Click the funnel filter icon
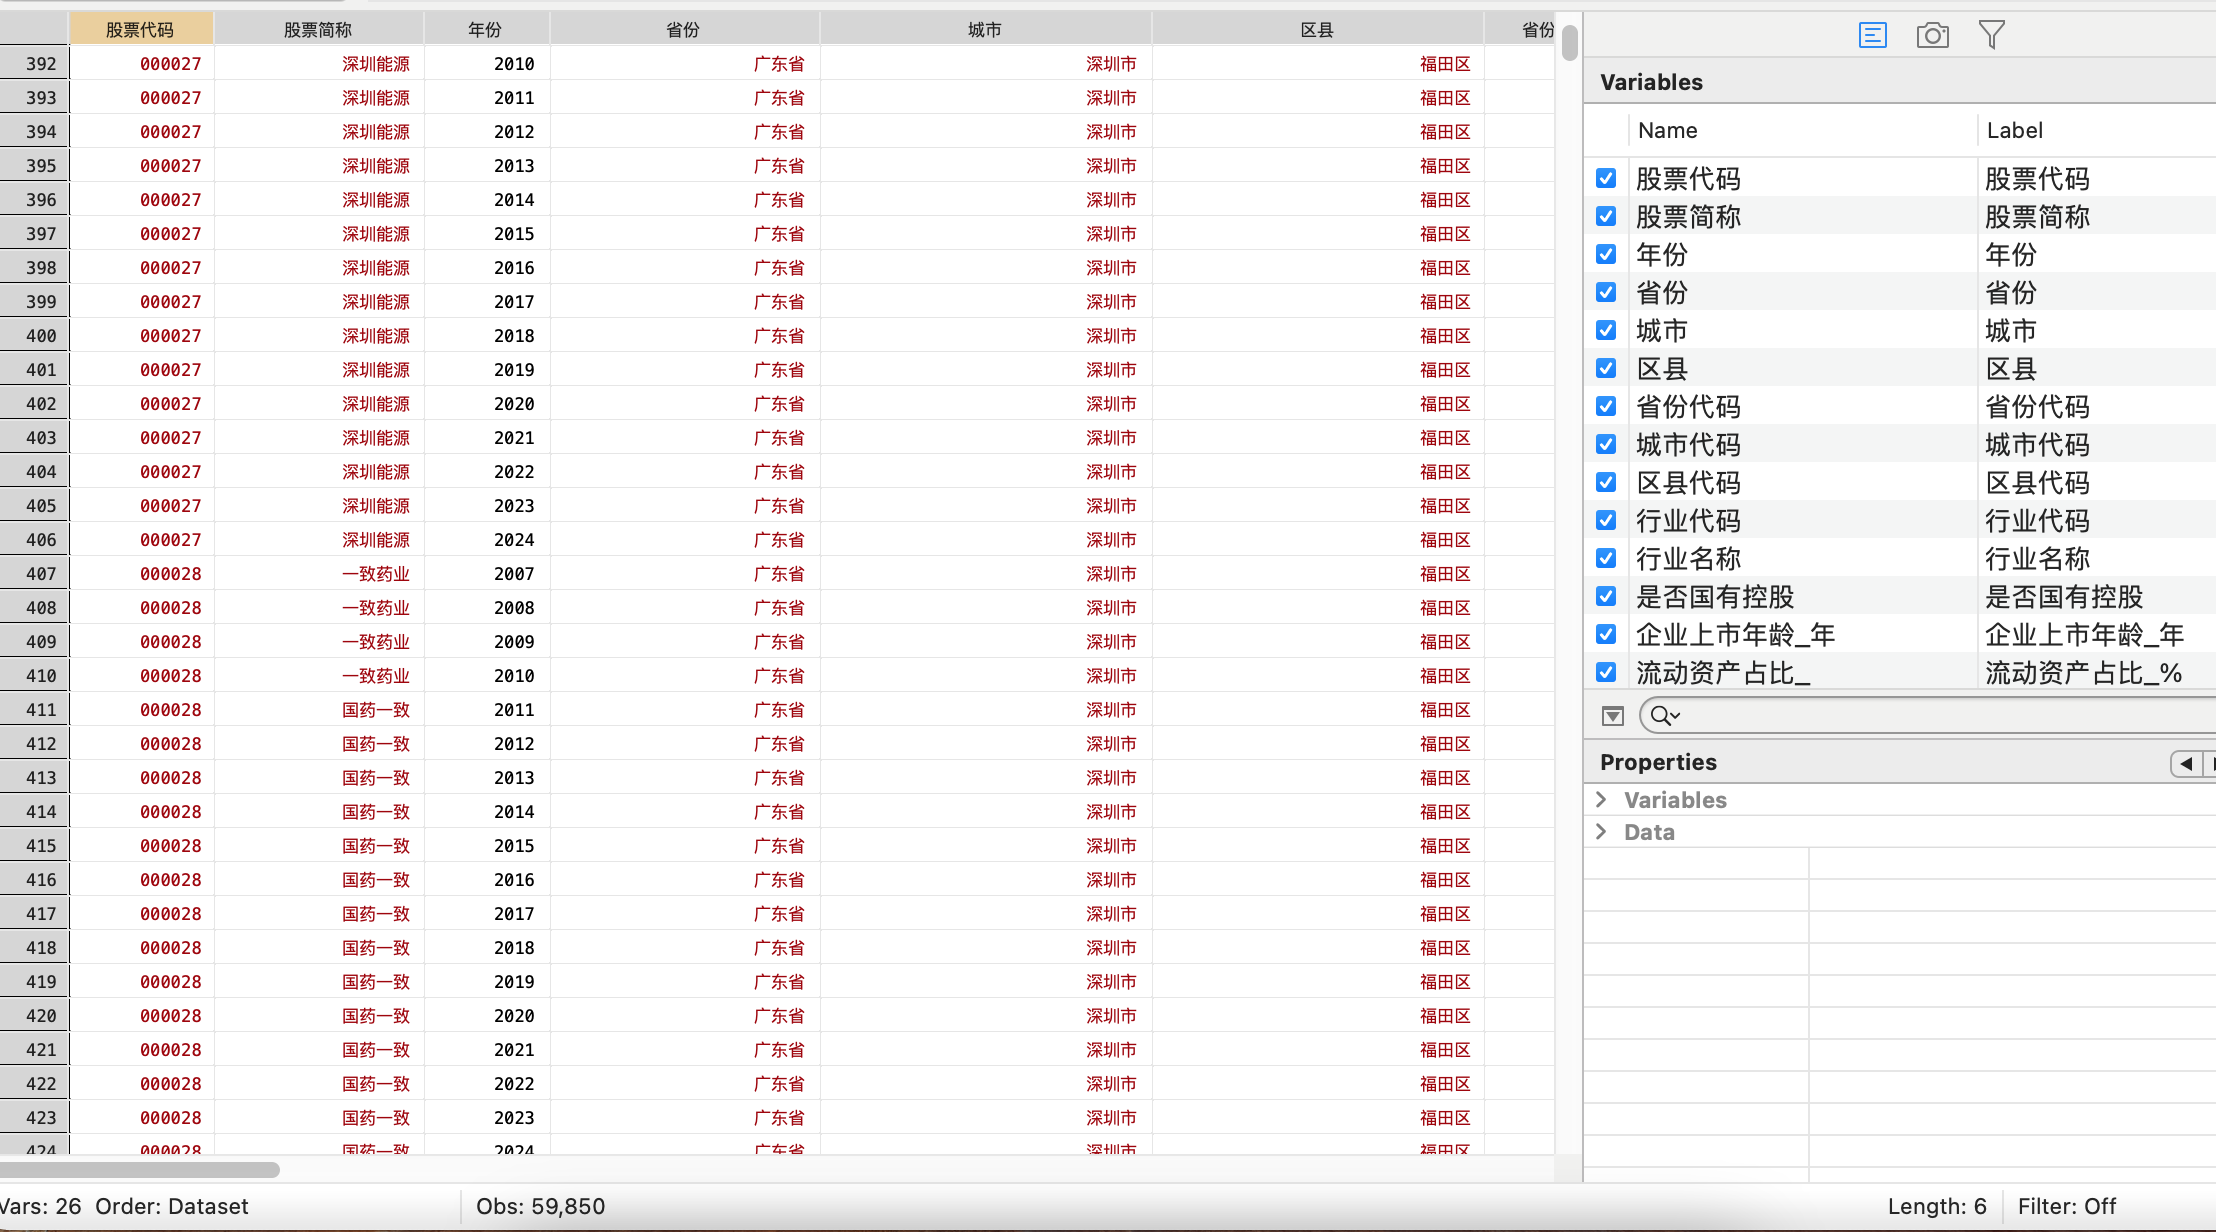 [1991, 35]
